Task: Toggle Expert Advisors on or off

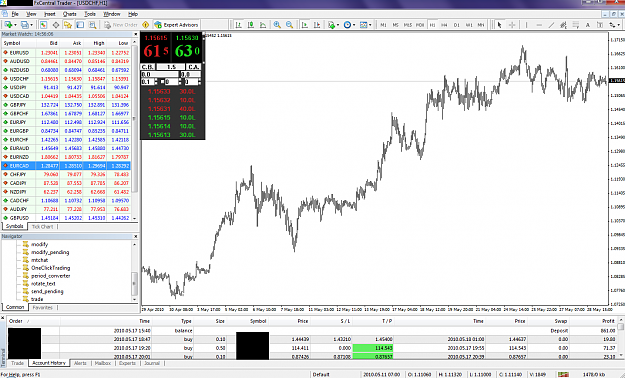Action: tap(177, 25)
